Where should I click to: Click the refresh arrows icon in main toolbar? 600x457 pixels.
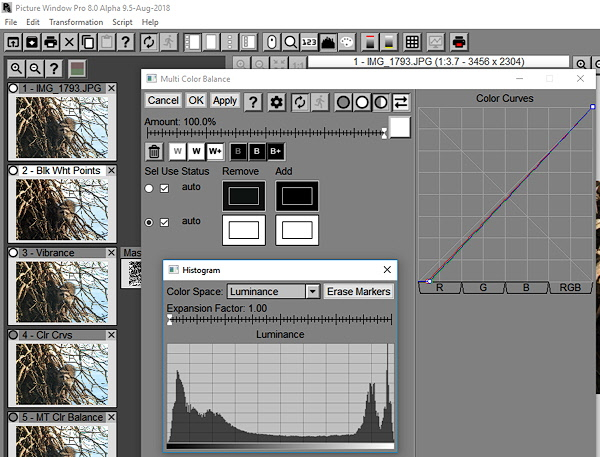[x=149, y=42]
